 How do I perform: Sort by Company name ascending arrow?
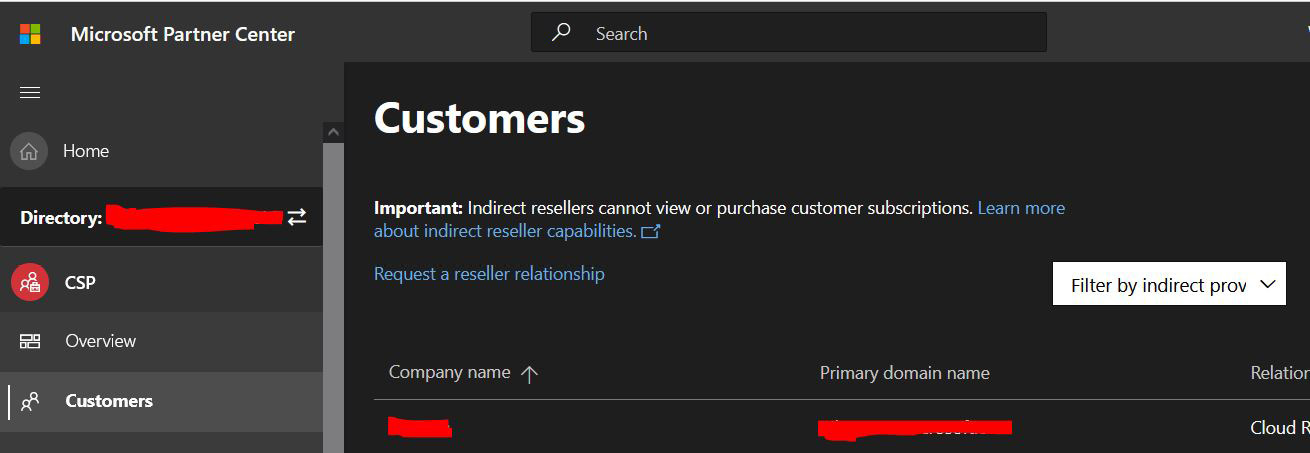(x=530, y=373)
